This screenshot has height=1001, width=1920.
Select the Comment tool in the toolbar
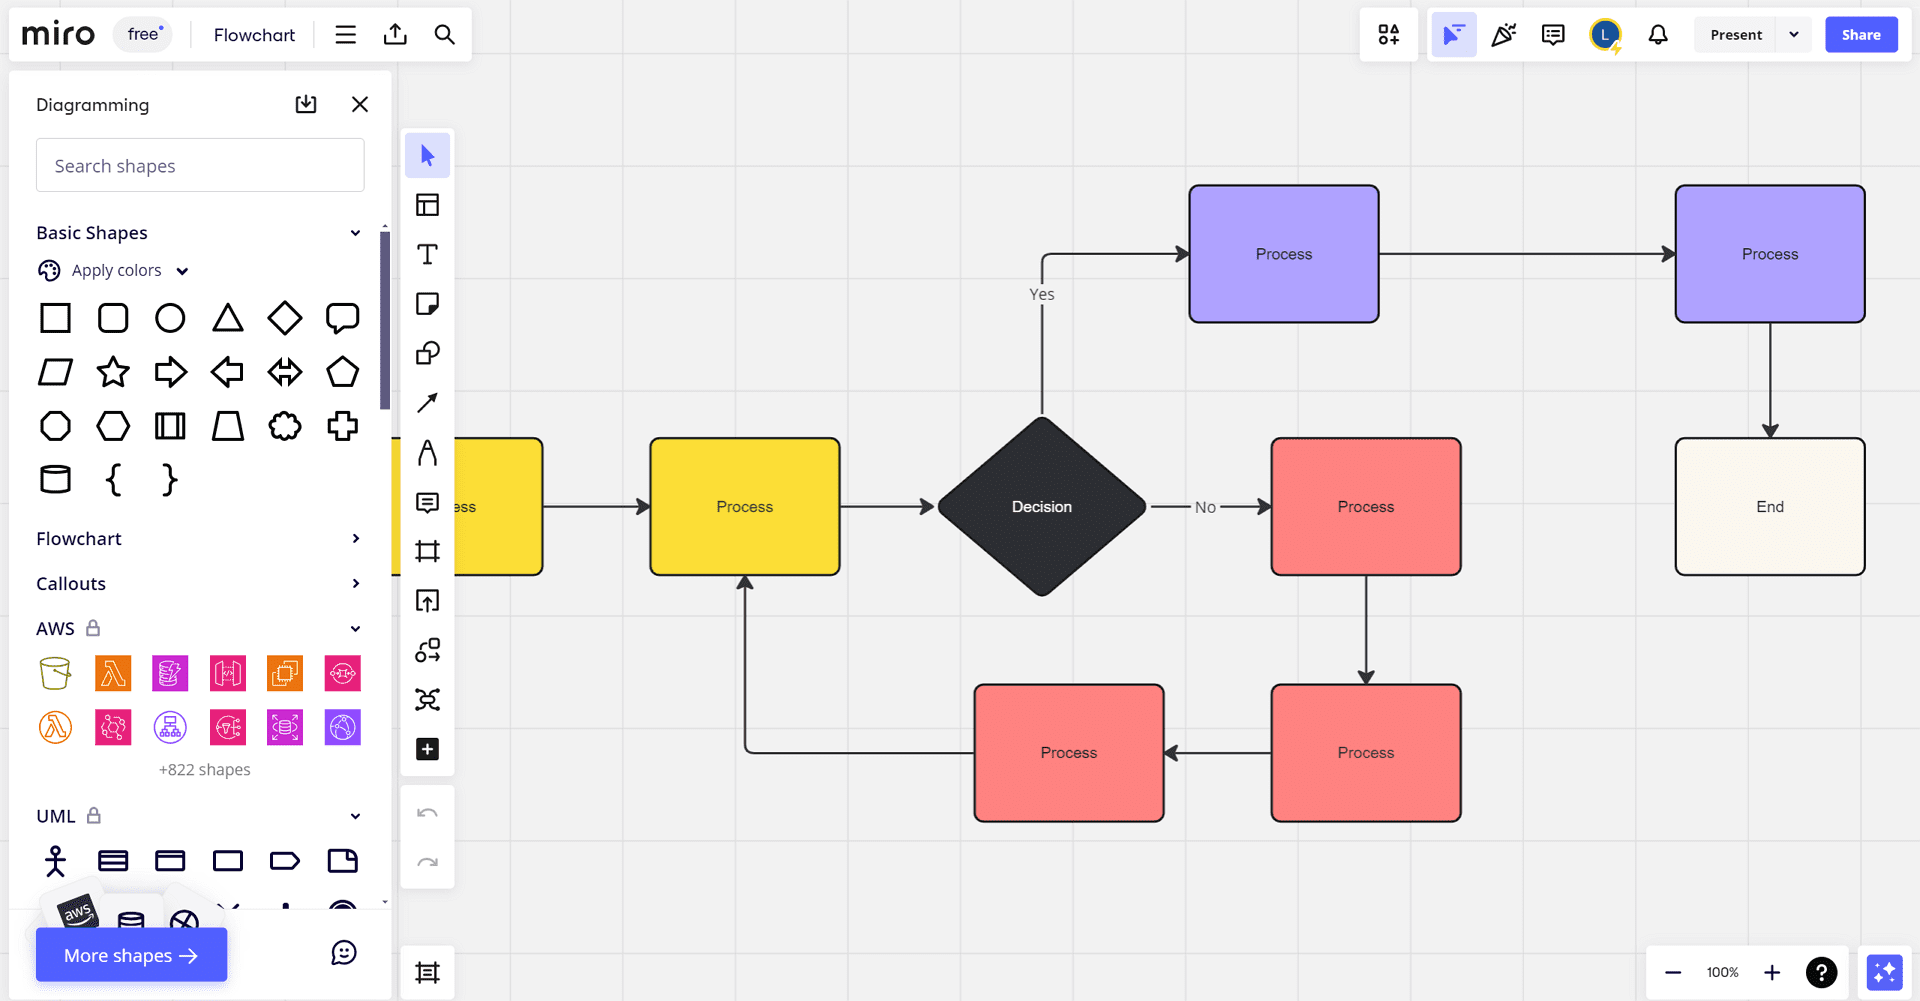[x=427, y=502]
